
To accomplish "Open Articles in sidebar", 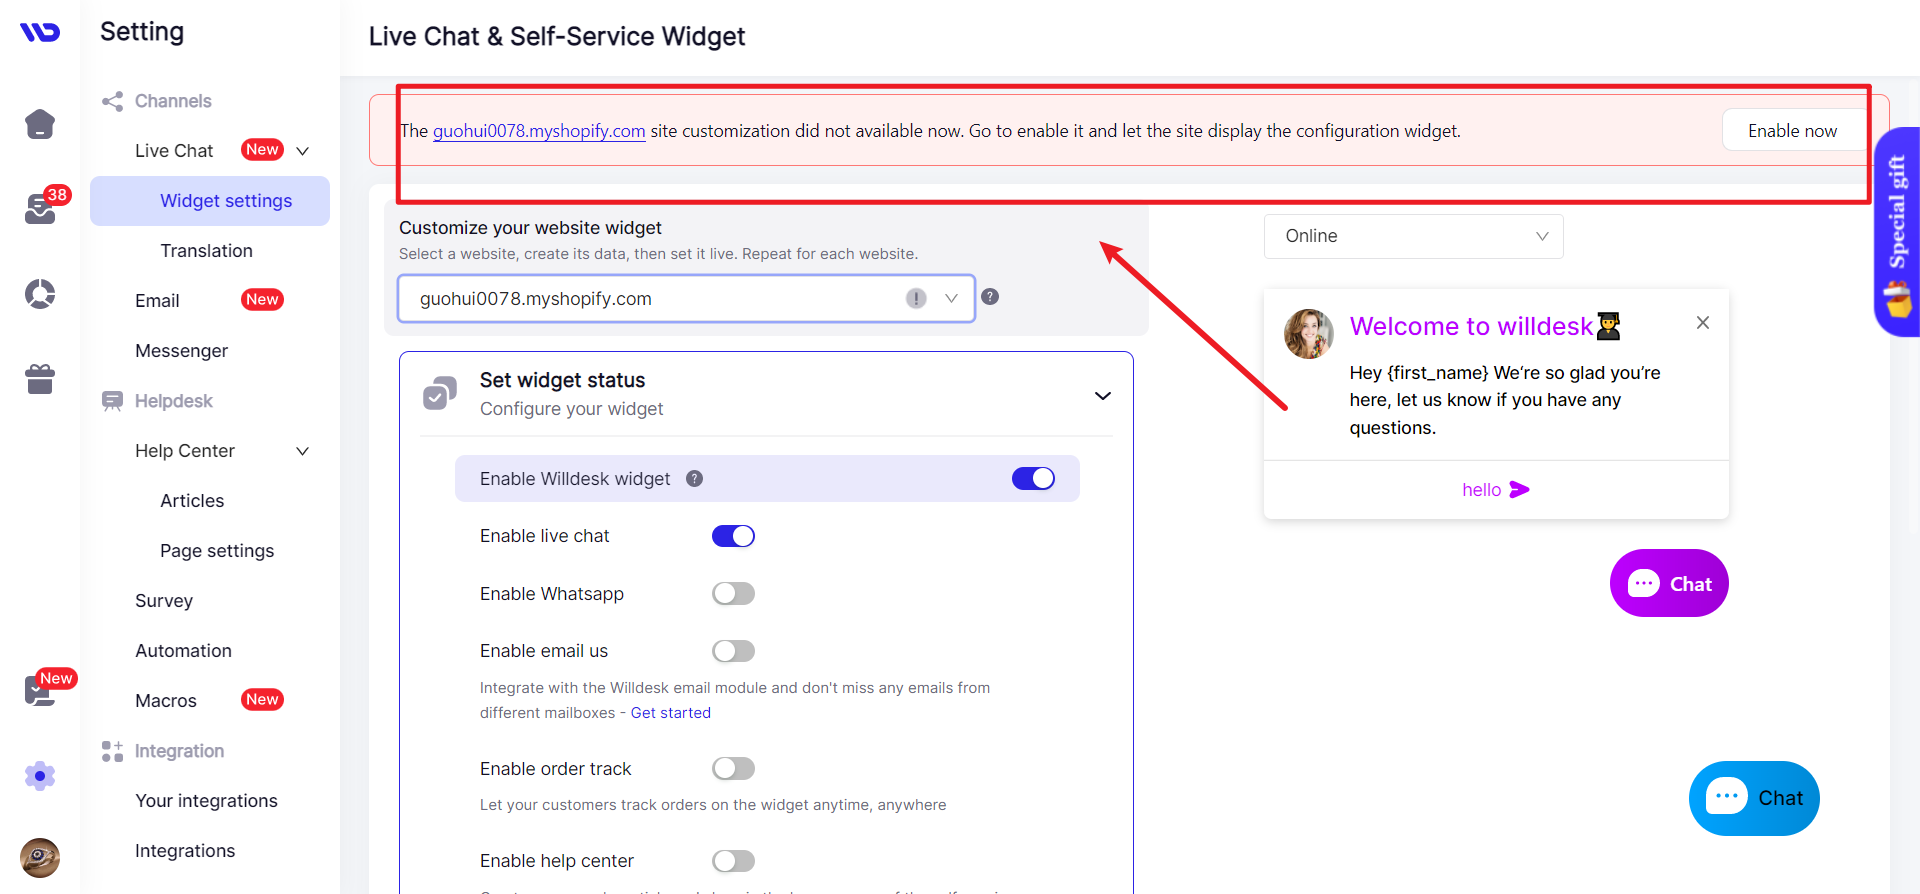I will [192, 501].
